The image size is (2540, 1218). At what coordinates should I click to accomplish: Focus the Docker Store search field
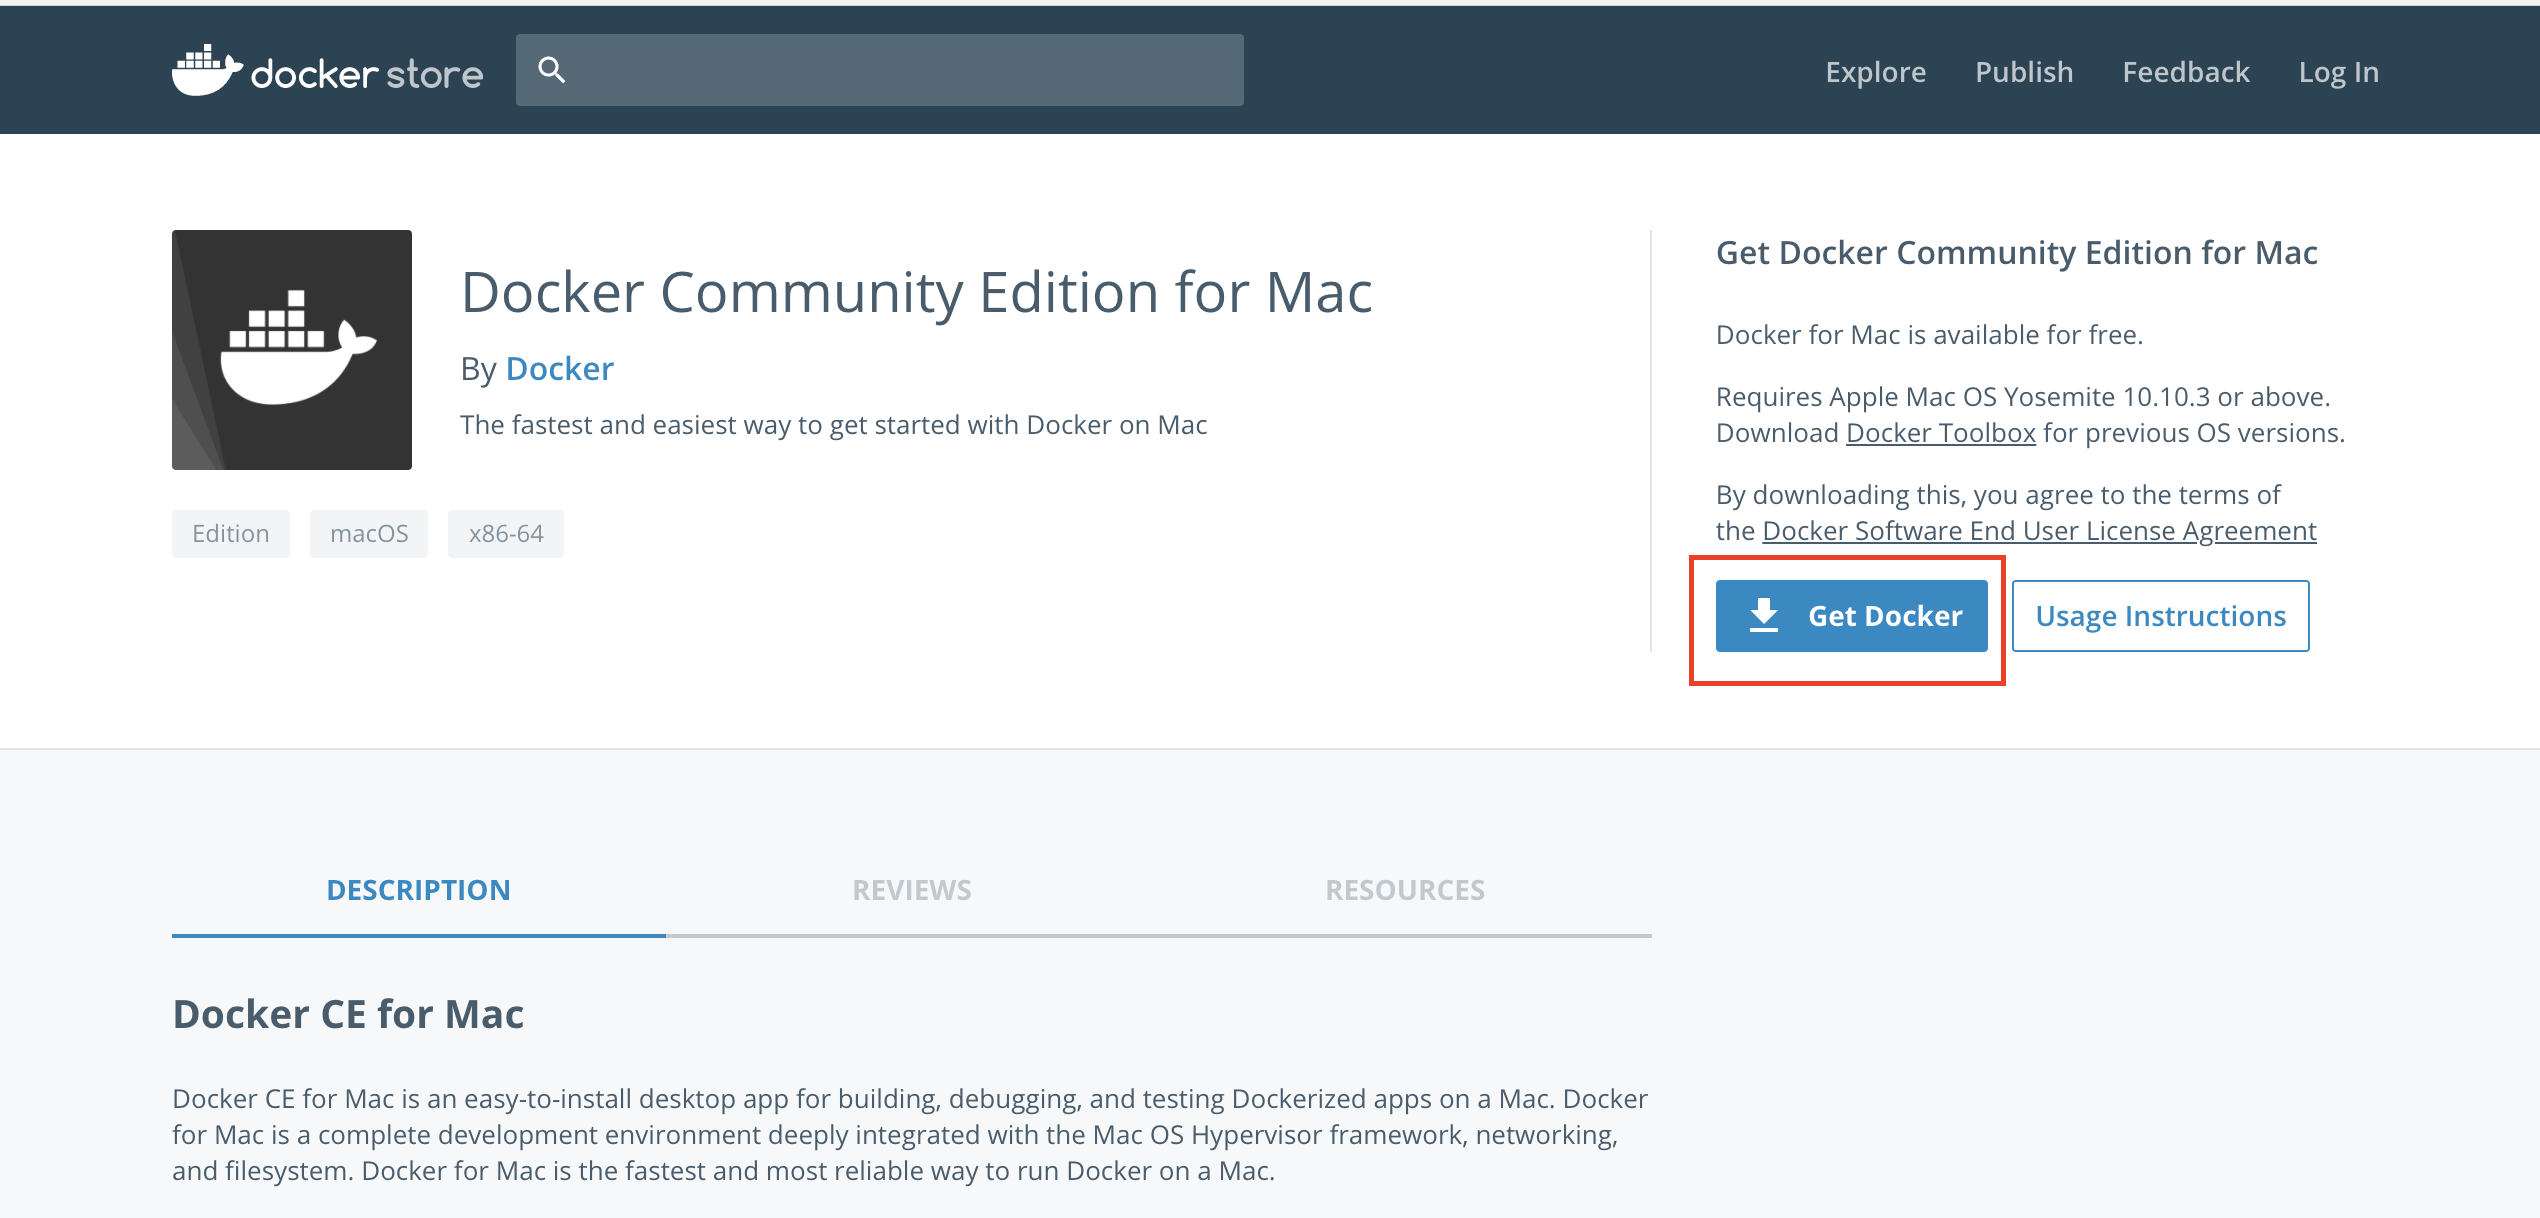pyautogui.click(x=880, y=70)
